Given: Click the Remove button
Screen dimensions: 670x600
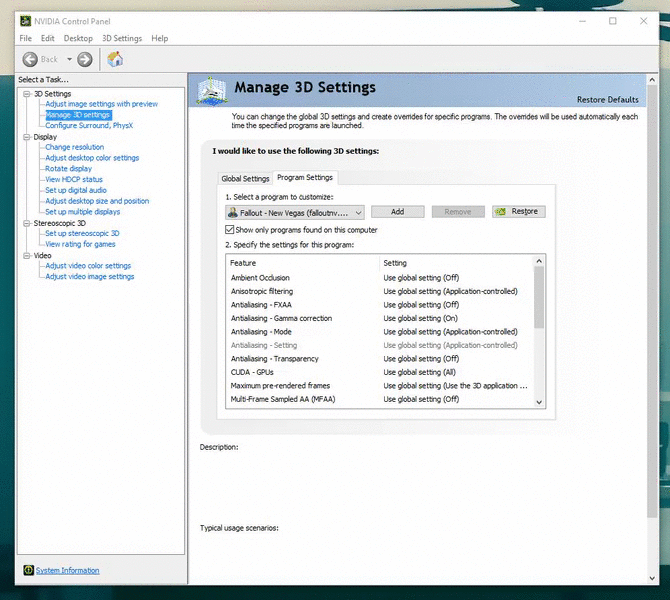Looking at the screenshot, I should [458, 212].
